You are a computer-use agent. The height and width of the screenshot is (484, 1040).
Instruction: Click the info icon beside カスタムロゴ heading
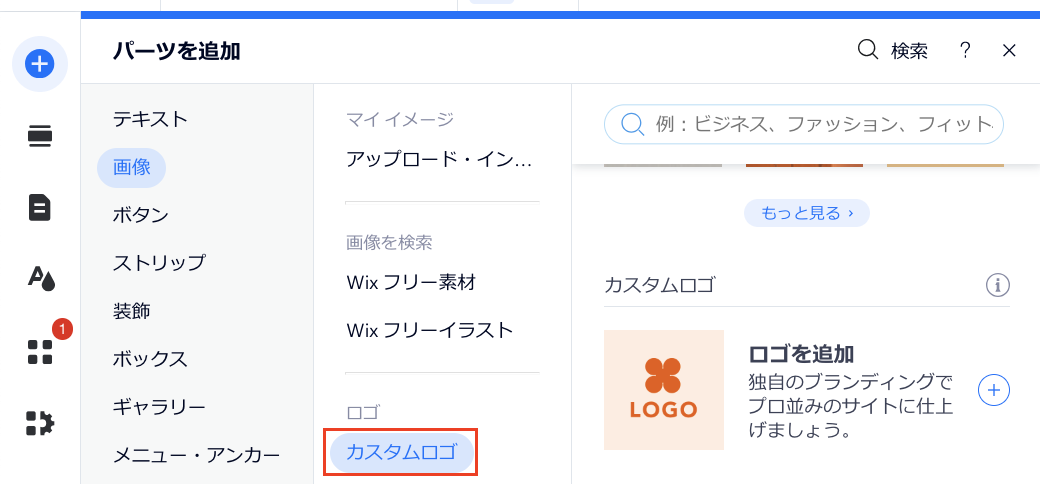pyautogui.click(x=997, y=285)
